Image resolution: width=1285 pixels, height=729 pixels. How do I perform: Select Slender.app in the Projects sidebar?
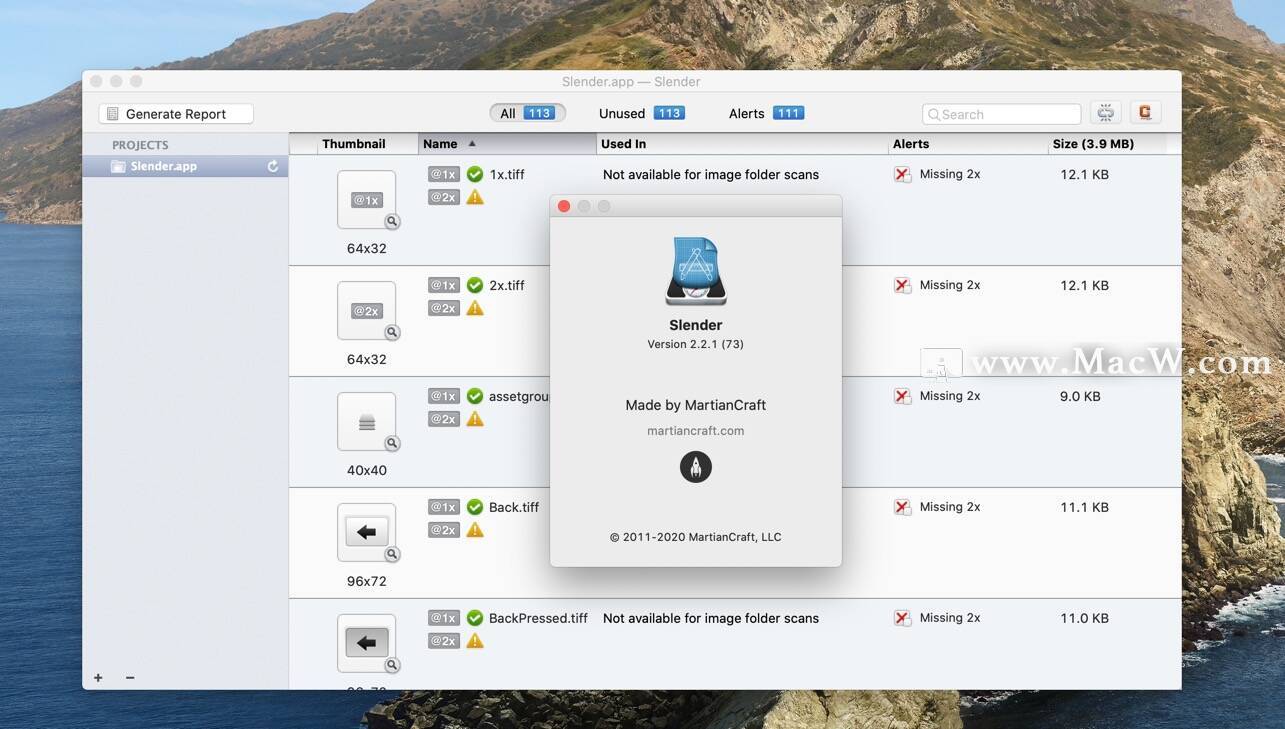click(x=164, y=166)
